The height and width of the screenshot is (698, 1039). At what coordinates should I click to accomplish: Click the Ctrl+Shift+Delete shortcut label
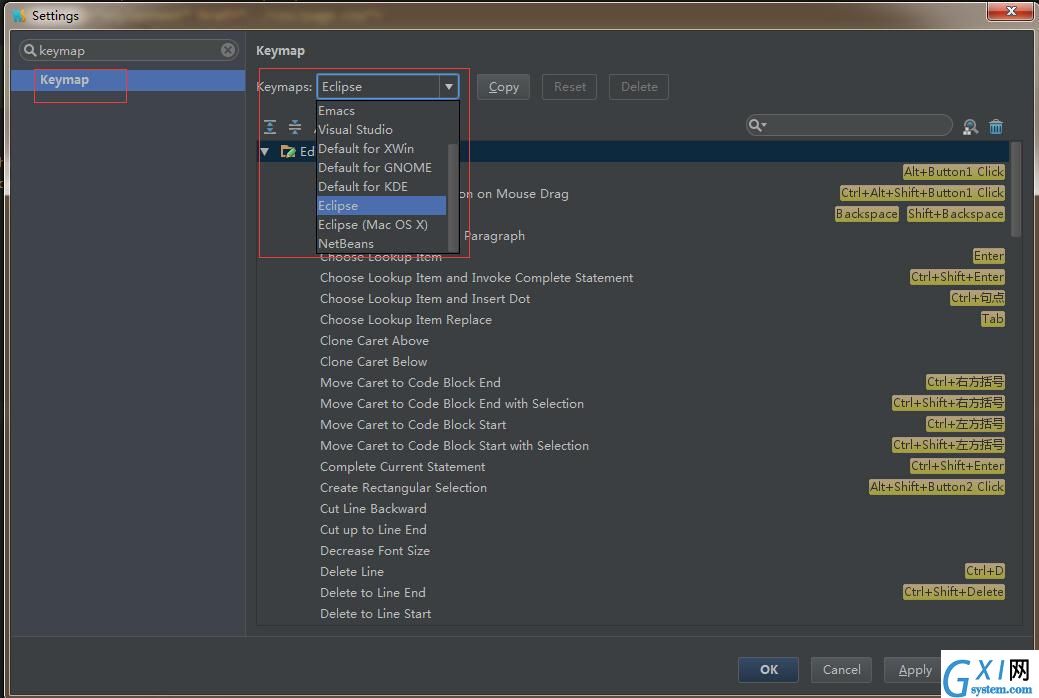click(x=954, y=592)
